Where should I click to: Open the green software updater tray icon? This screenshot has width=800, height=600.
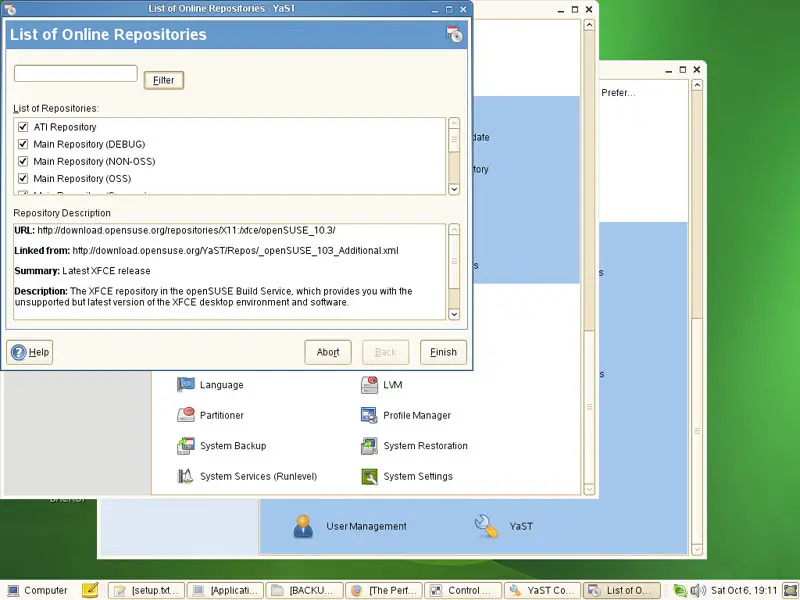pos(680,590)
